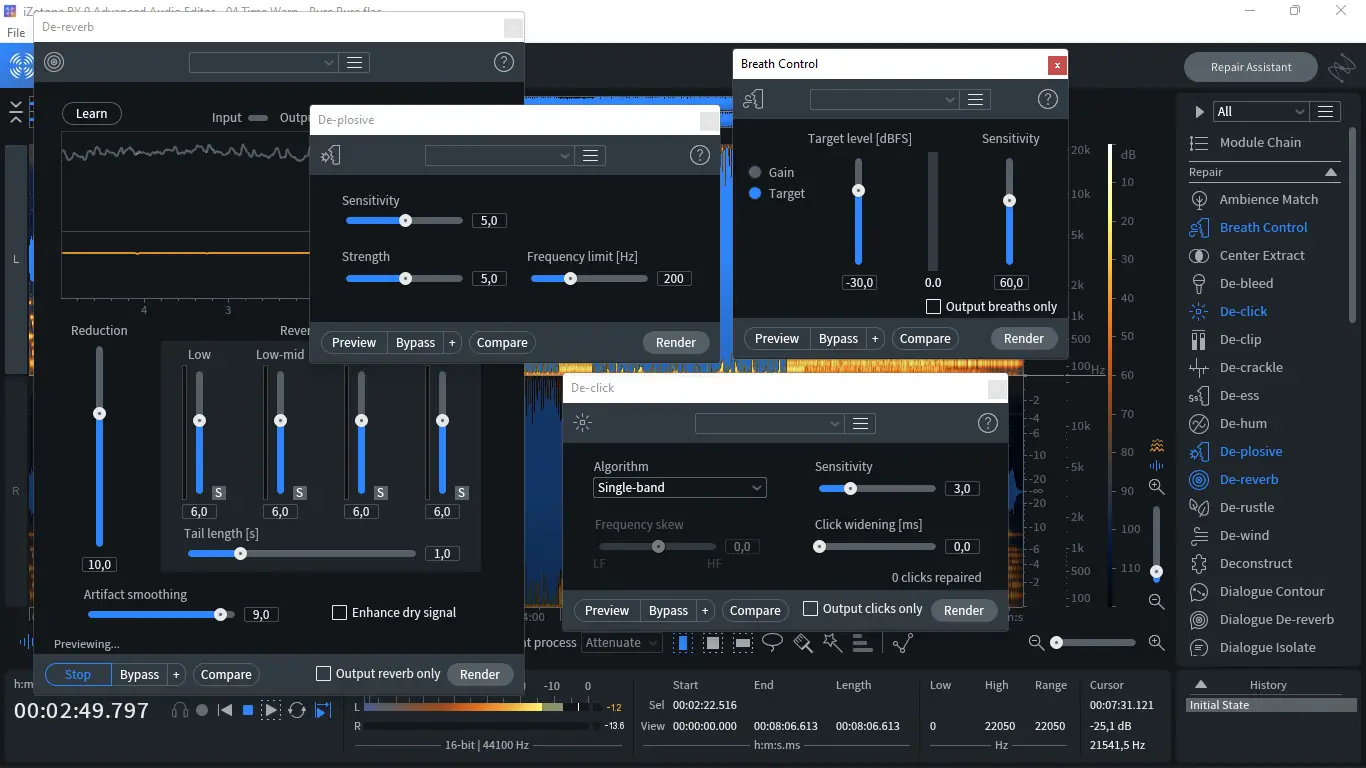Click the vertical zoom-in magnifier icon
This screenshot has height=768, width=1366.
pos(1156,487)
